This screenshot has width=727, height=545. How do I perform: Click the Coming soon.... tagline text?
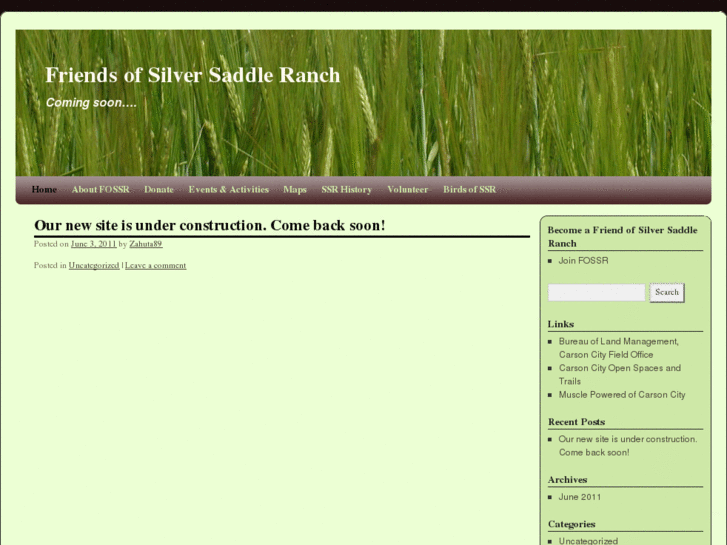click(91, 103)
